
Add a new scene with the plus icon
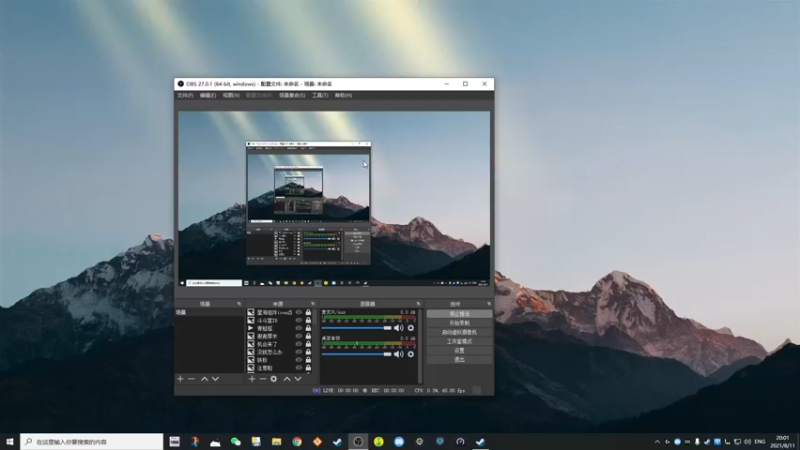click(x=180, y=379)
